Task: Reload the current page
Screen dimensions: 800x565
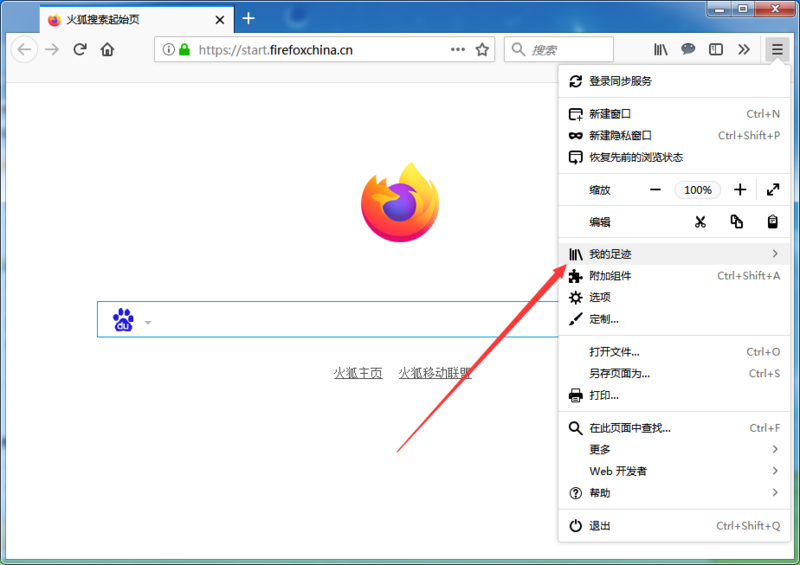Action: point(80,50)
